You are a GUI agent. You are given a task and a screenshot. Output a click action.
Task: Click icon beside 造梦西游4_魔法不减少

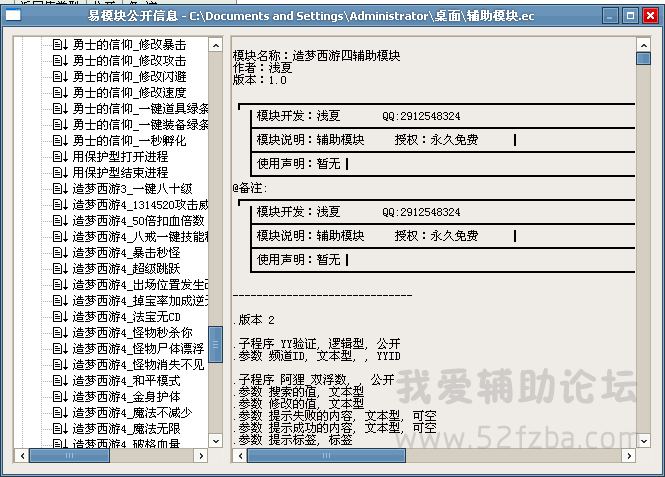tap(60, 413)
